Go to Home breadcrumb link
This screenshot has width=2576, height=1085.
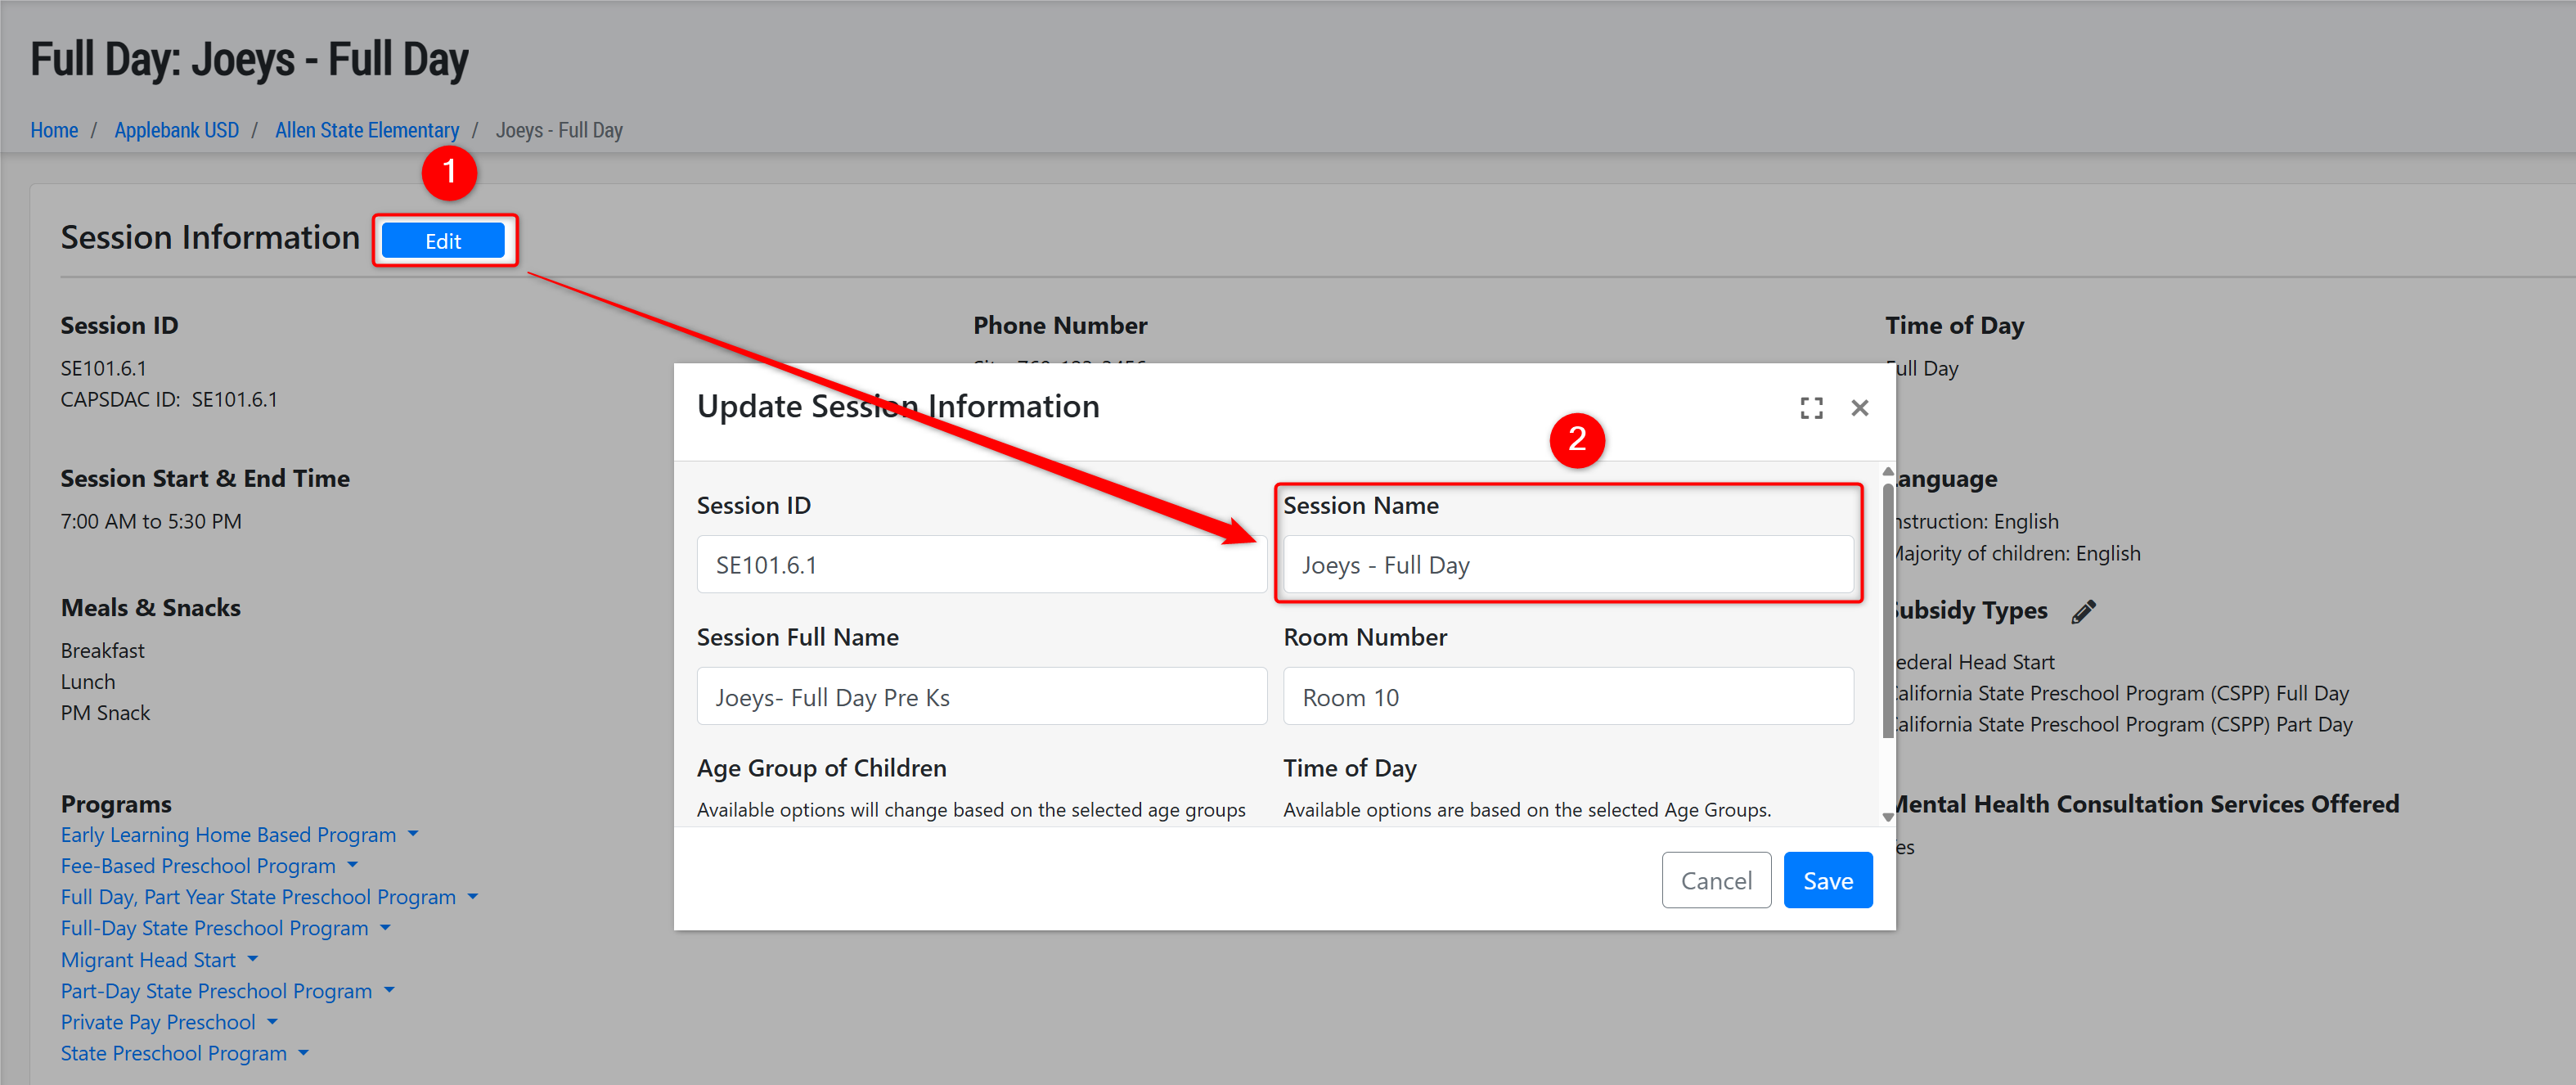[54, 130]
